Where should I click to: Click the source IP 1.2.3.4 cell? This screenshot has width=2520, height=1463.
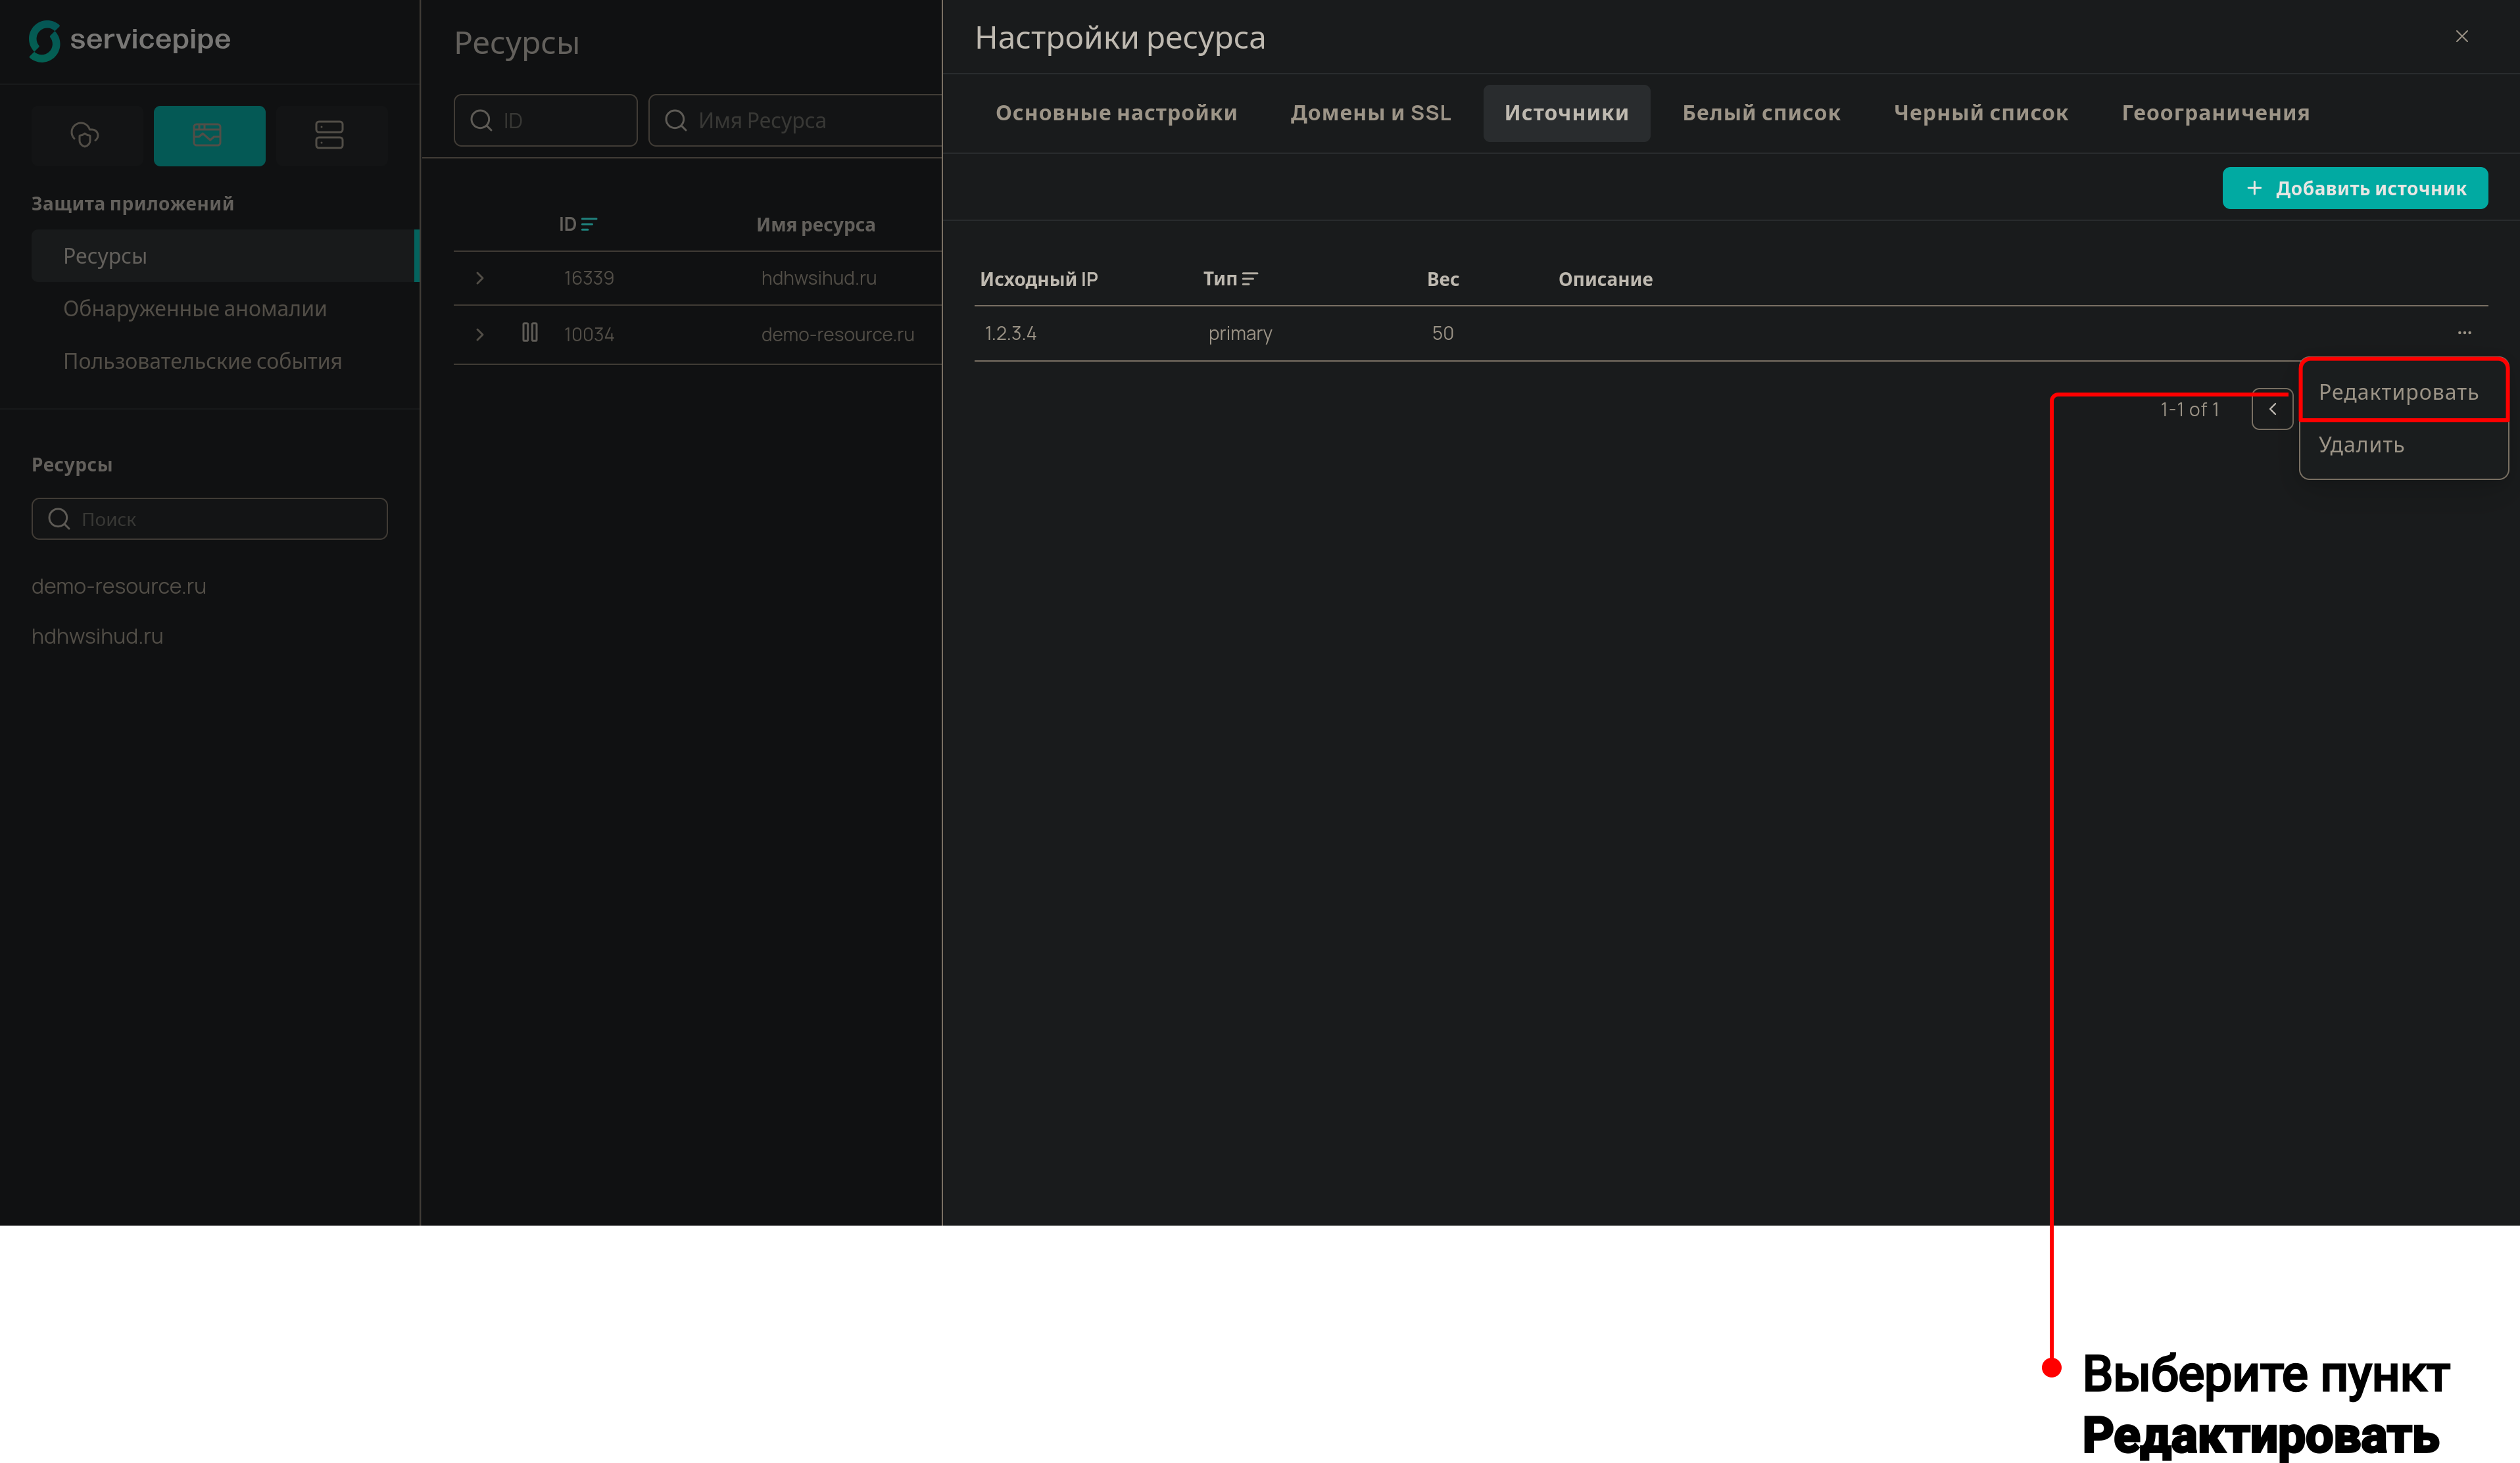click(1010, 333)
